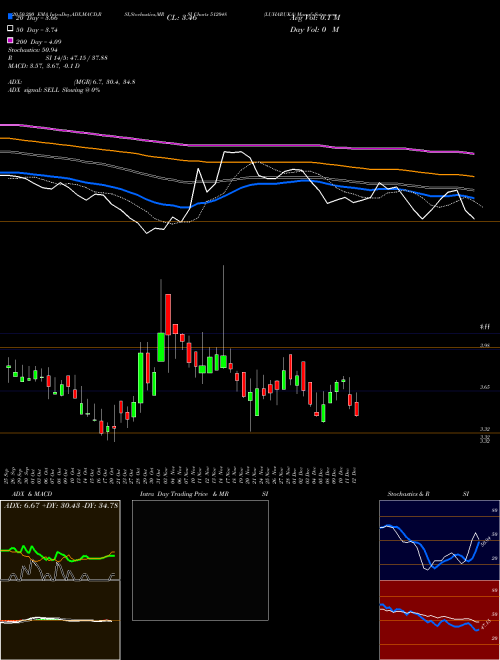Image resolution: width=500 pixels, height=660 pixels.
Task: Click the 3.32 price axis label
Action: (485, 429)
